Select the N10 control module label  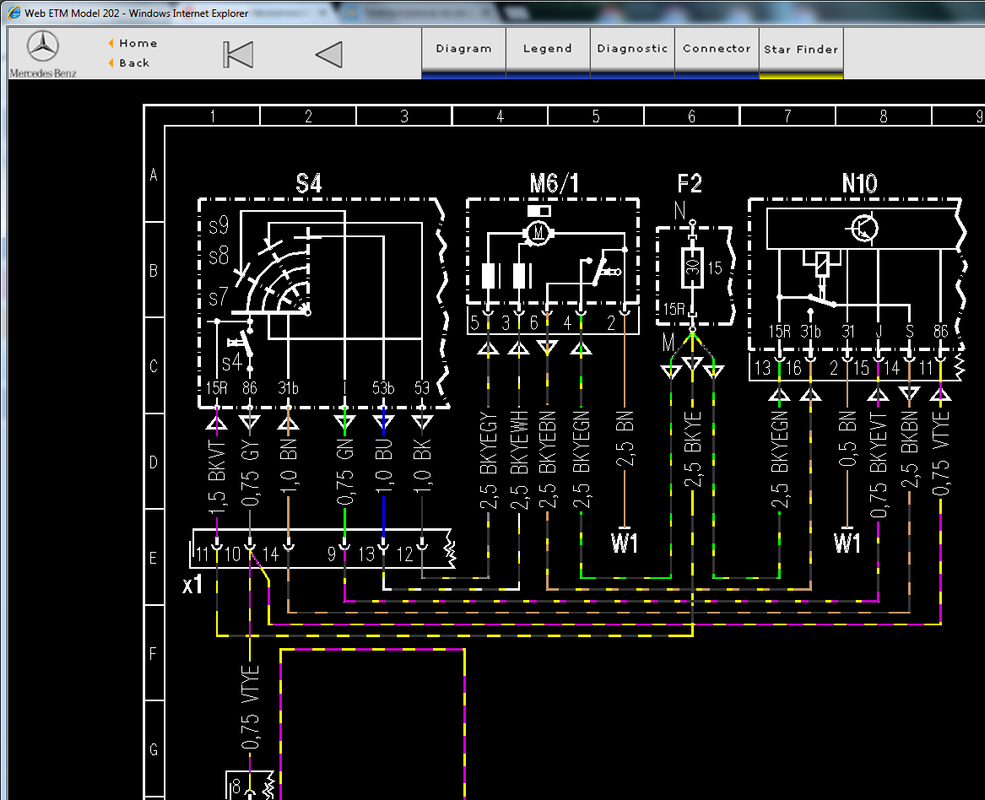859,183
